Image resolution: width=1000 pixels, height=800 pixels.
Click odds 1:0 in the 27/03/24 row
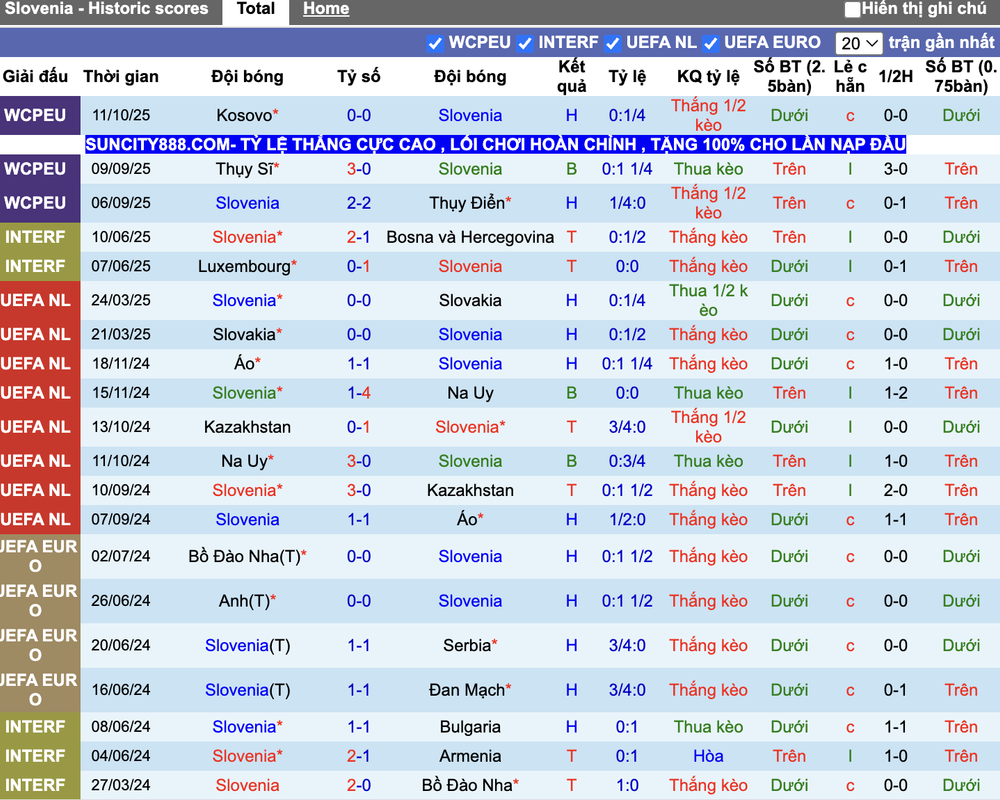coord(627,785)
